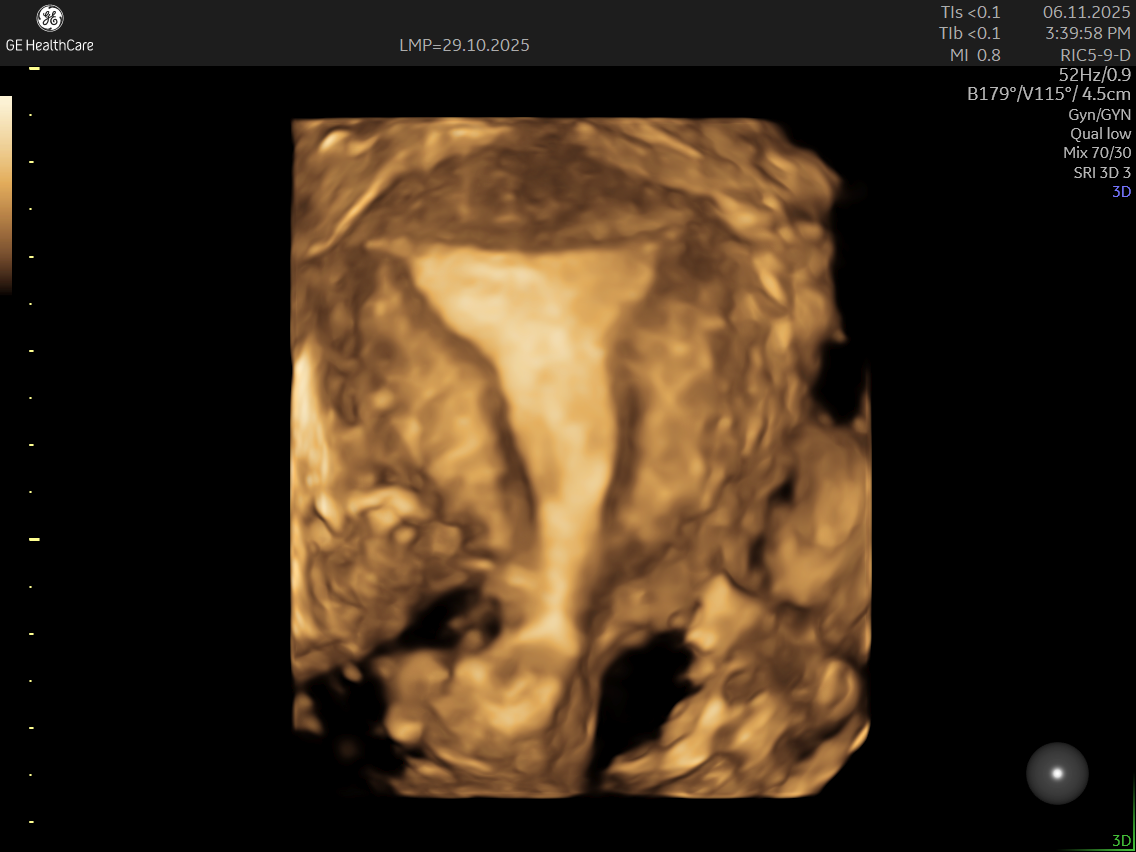
Task: Select the green 3D corner label
Action: 1121,841
